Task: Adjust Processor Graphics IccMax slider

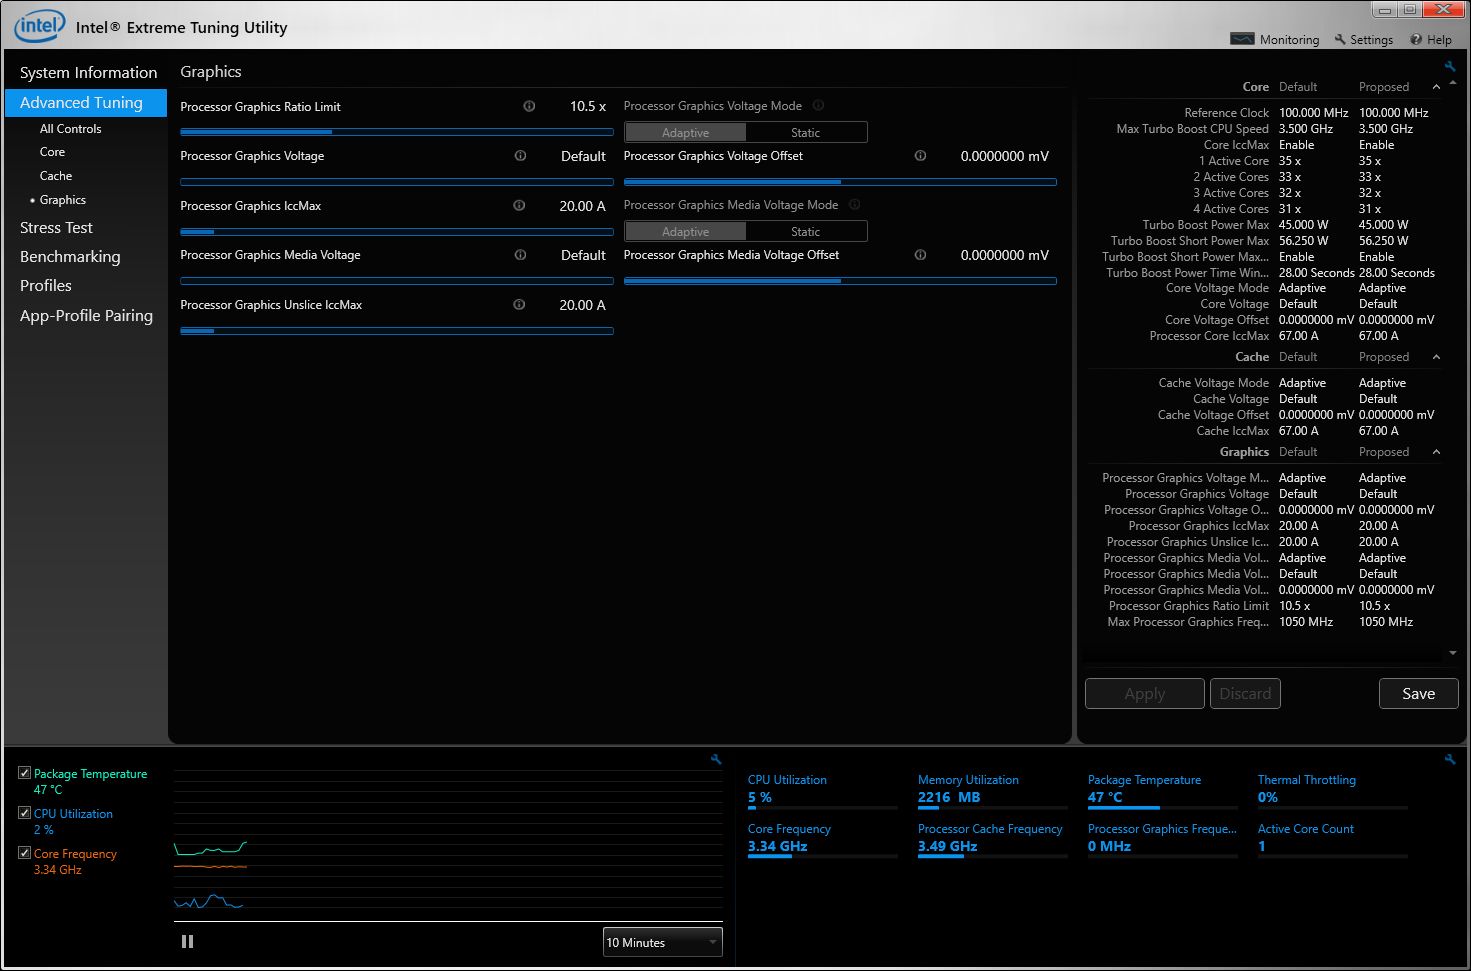Action: click(397, 231)
